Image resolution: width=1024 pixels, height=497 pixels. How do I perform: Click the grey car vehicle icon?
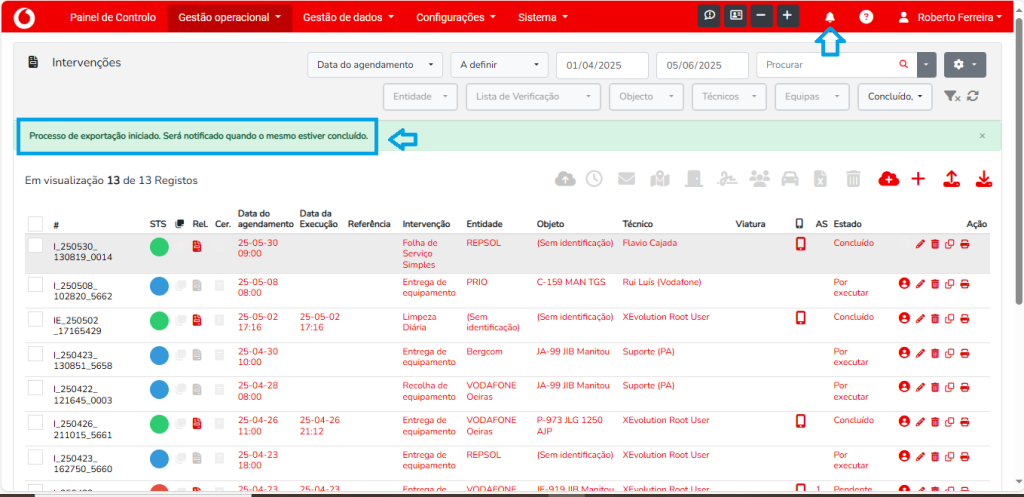click(x=790, y=179)
